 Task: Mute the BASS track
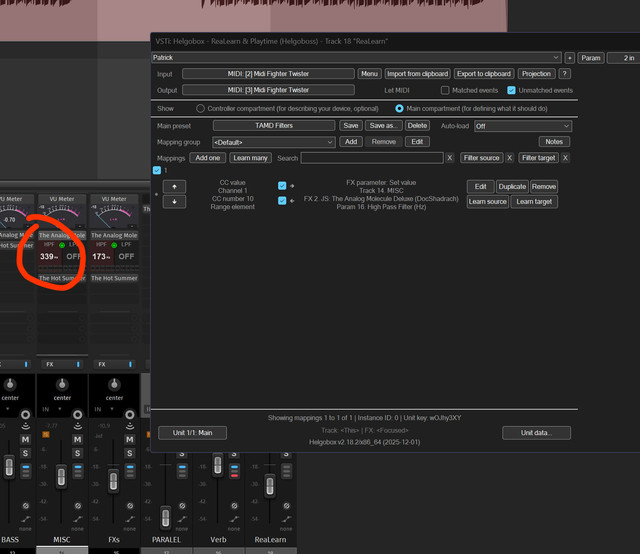25,439
